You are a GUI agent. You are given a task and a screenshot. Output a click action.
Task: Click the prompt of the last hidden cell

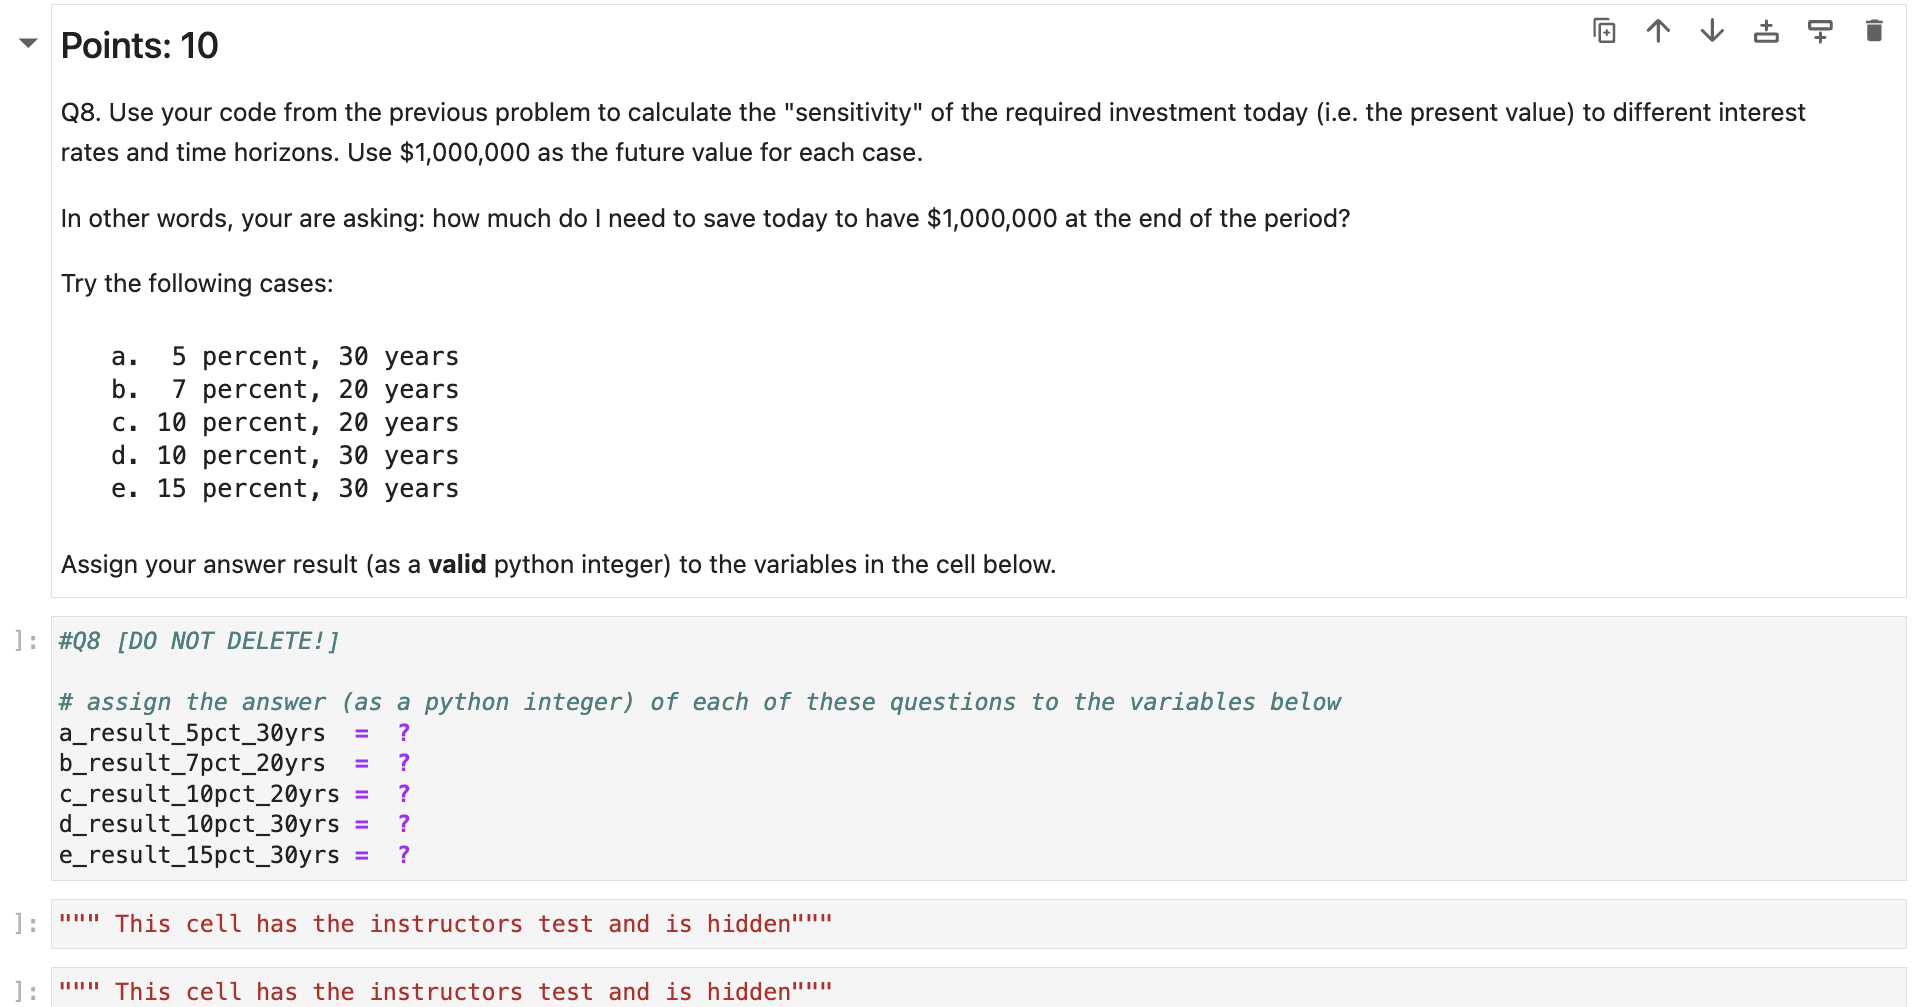point(24,991)
